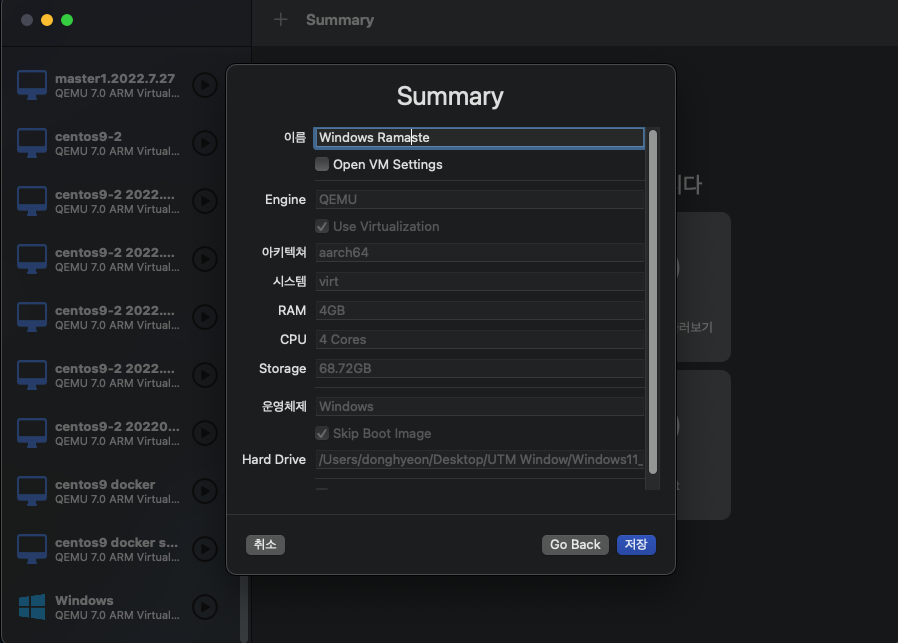Select the centos9 docker monitor icon
Viewport: 898px width, 643px height.
pos(32,491)
